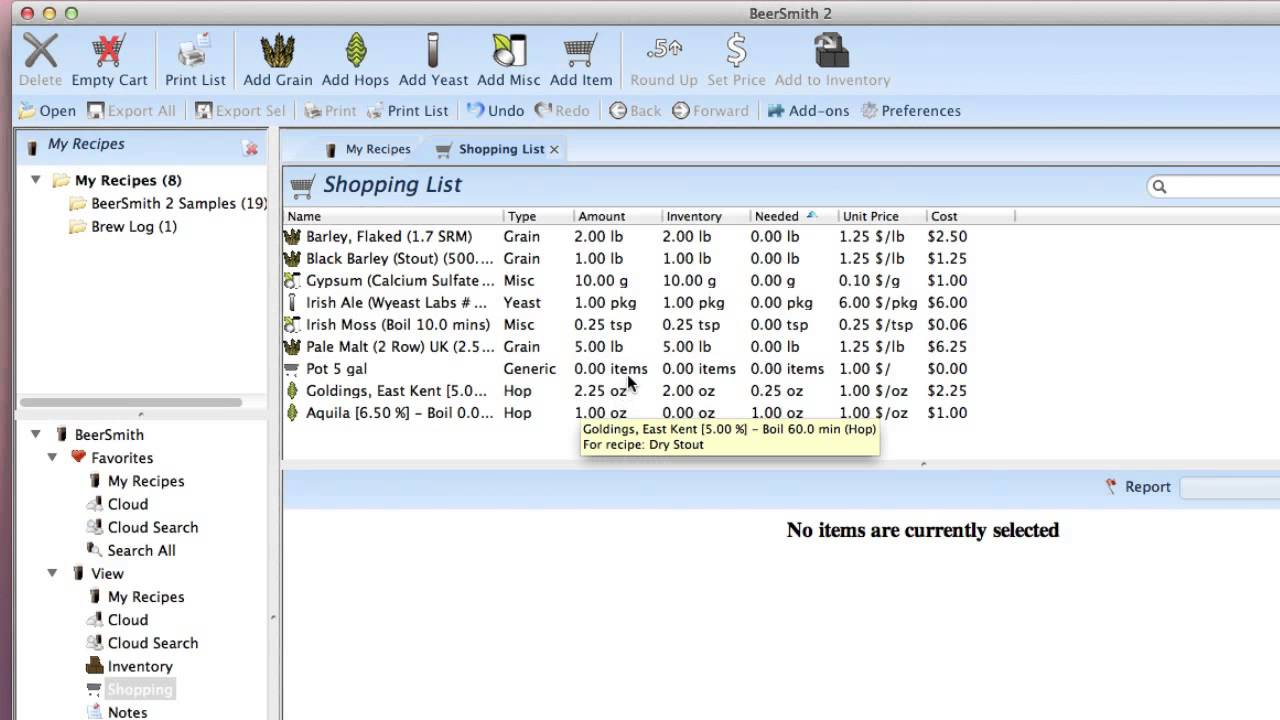Click the large Print List toolbar icon
The width and height of the screenshot is (1280, 720).
click(x=195, y=51)
